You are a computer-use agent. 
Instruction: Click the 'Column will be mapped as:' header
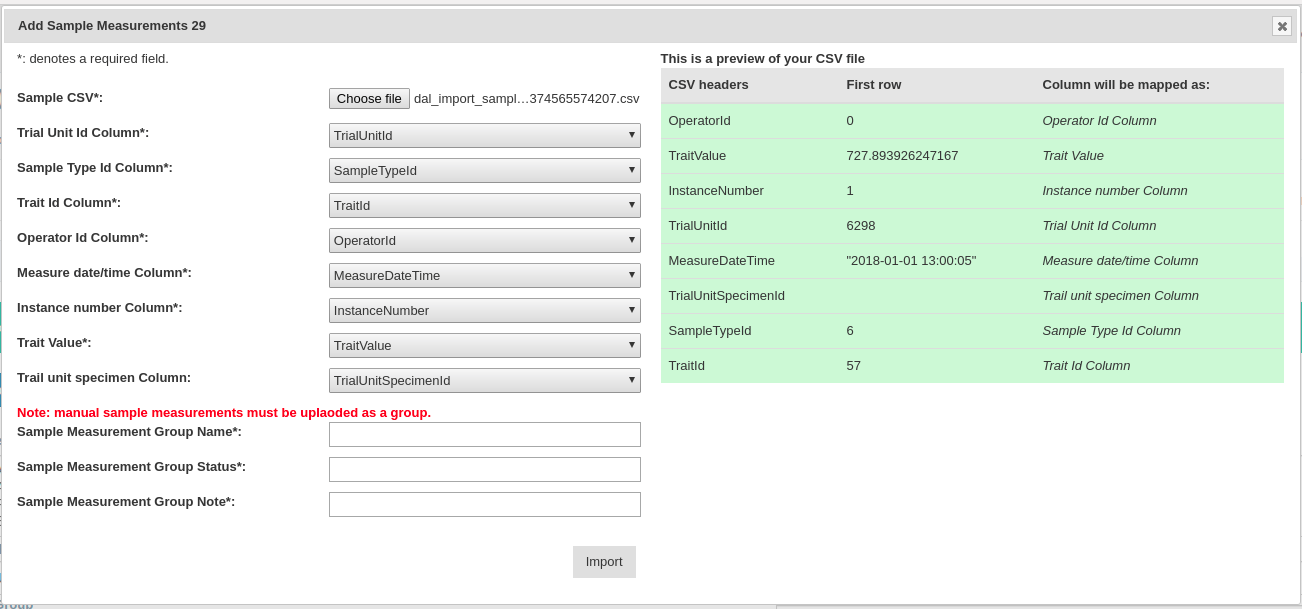[x=1125, y=85]
